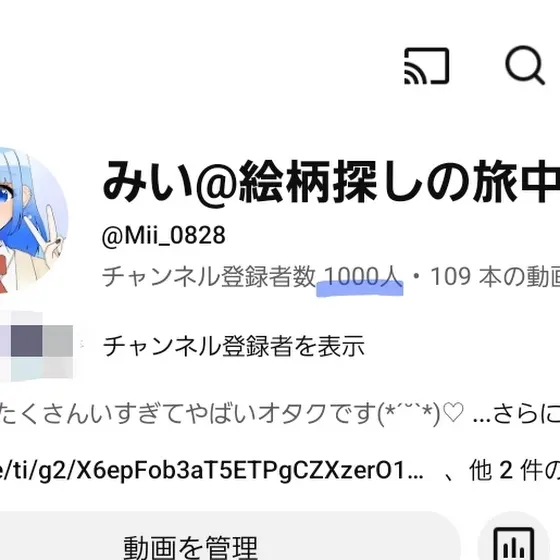The width and height of the screenshot is (560, 560).
Task: Tap the blurred subscriber avatars thumbnail
Action: [36, 345]
